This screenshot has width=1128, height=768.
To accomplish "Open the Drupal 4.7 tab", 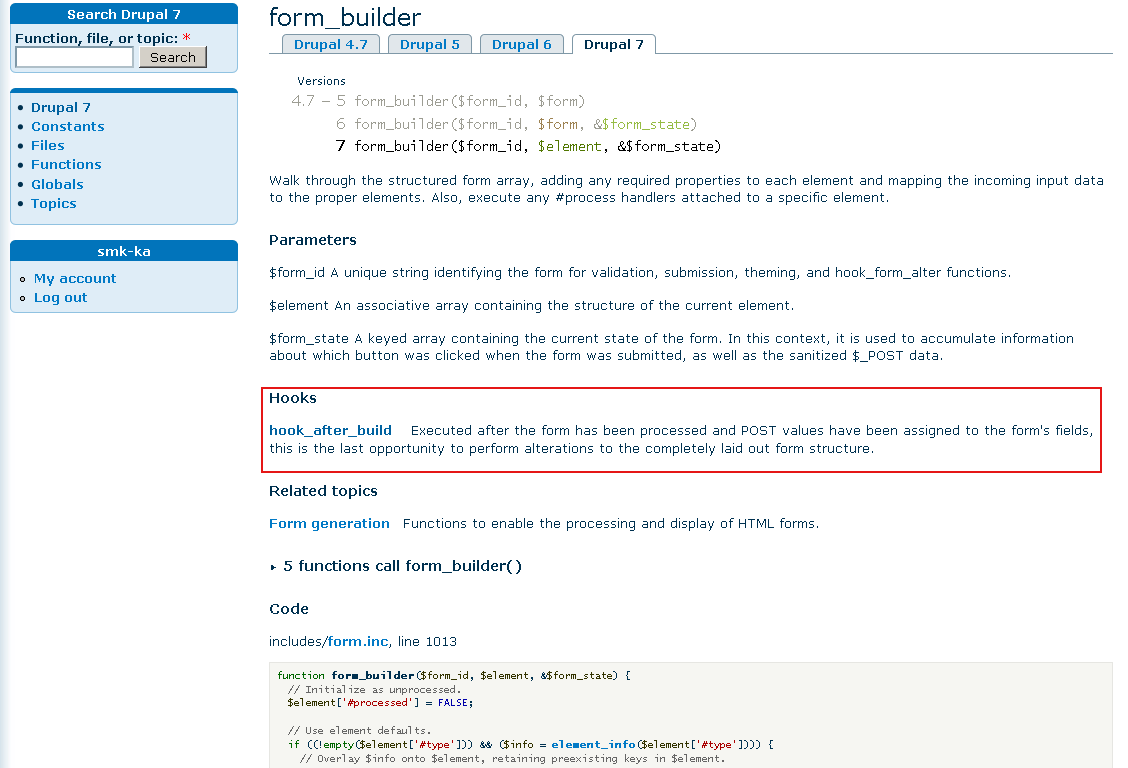I will tap(331, 45).
